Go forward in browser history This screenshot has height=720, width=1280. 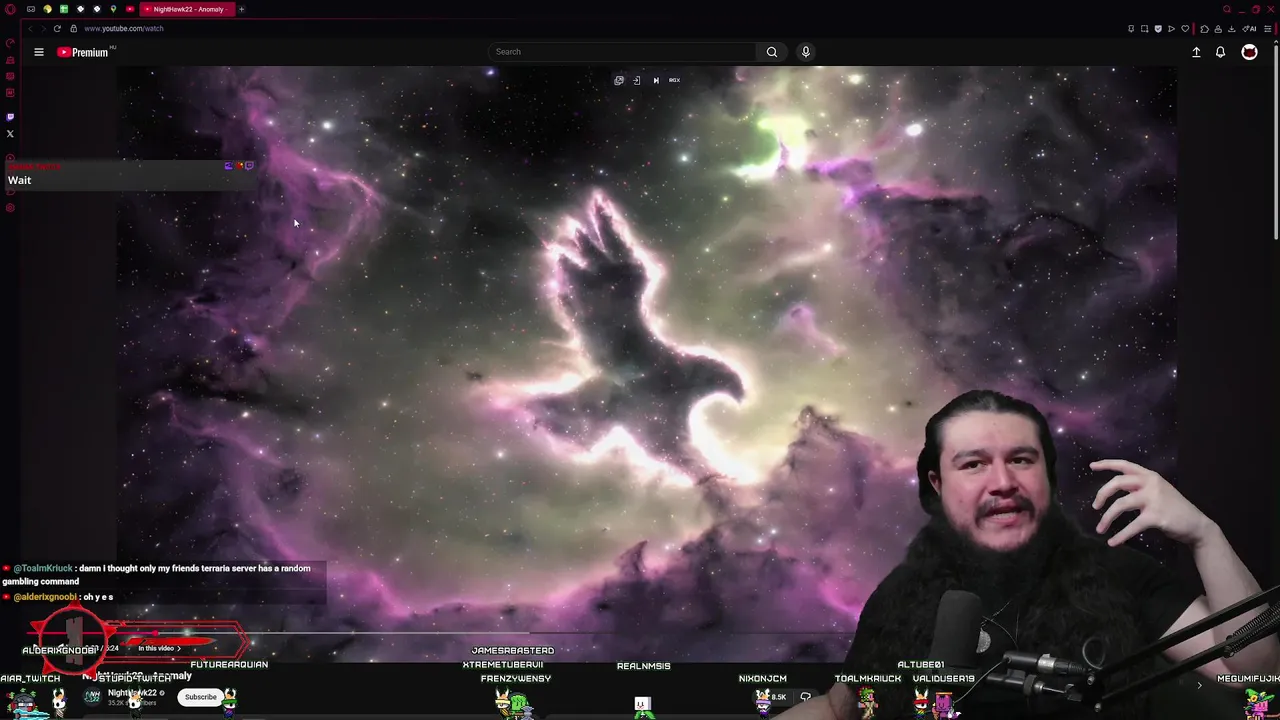click(43, 28)
